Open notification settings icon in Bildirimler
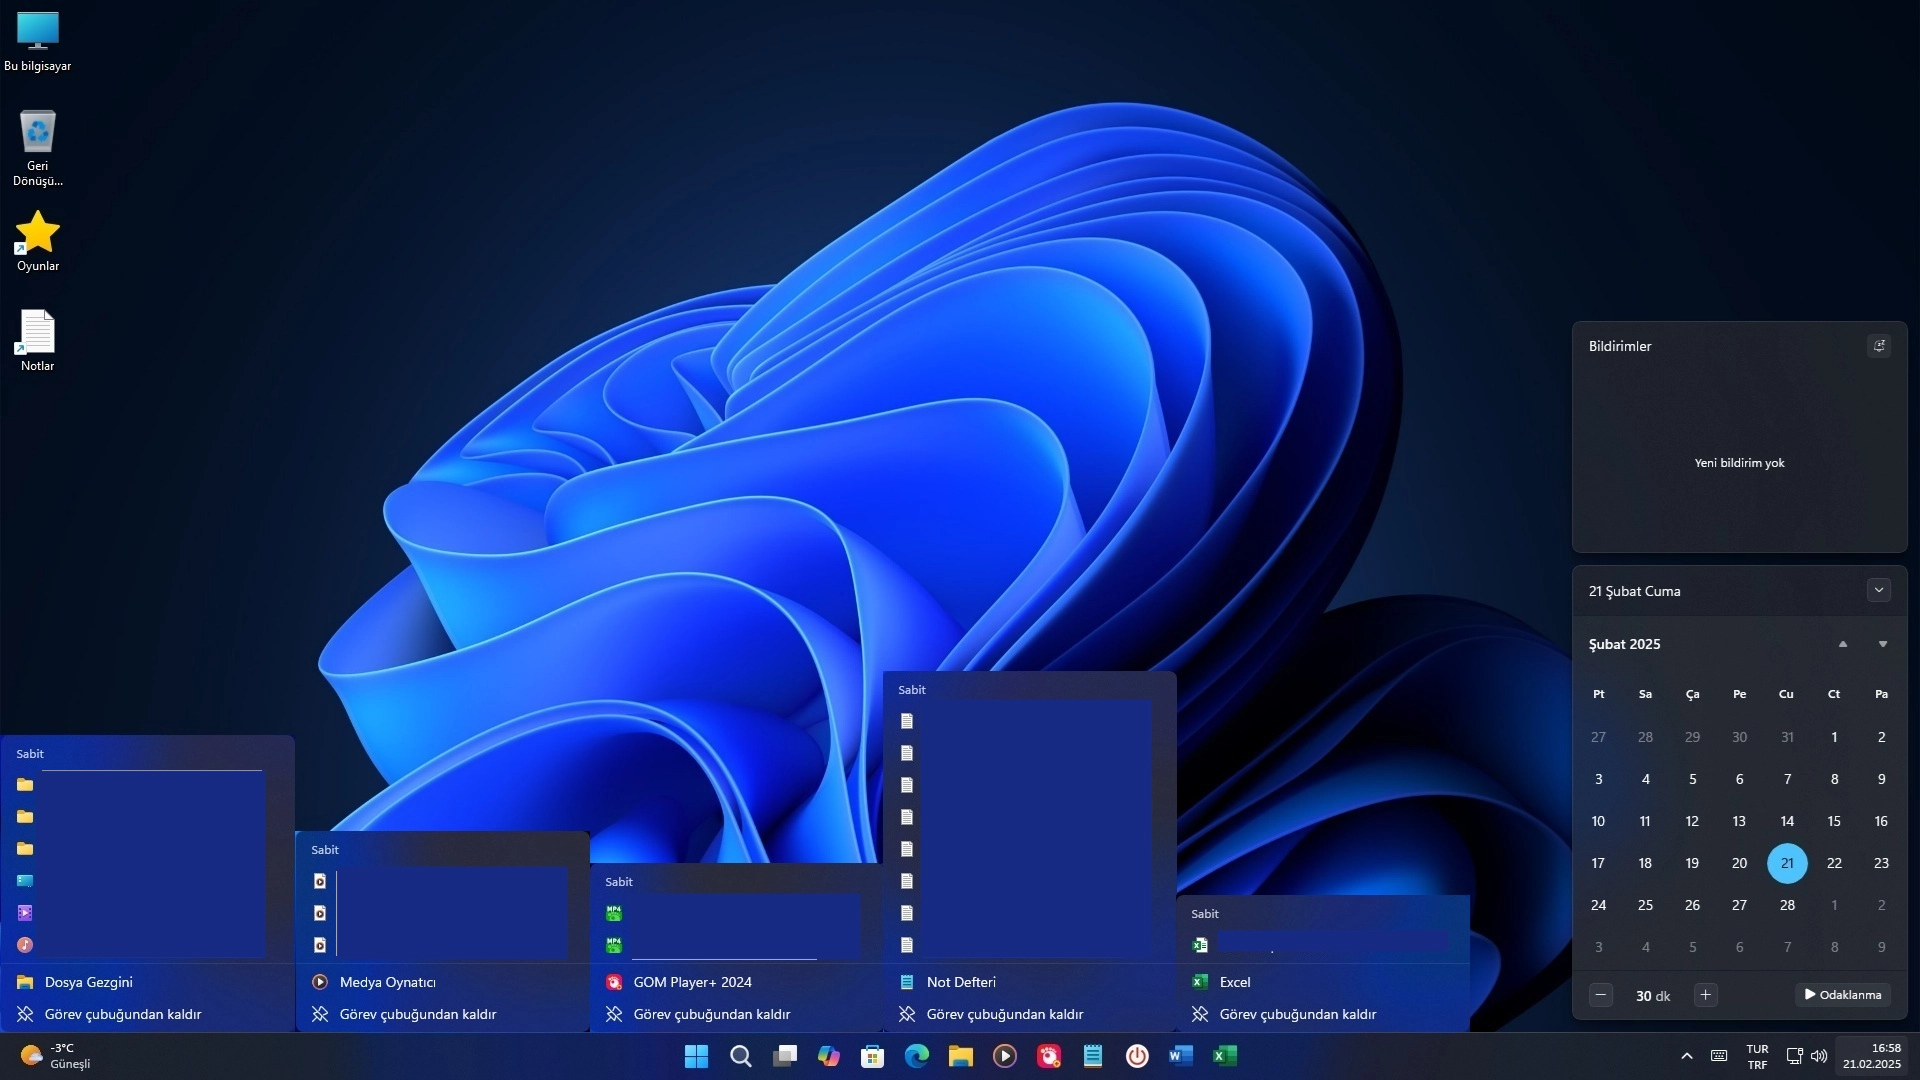The width and height of the screenshot is (1920, 1080). [1879, 346]
